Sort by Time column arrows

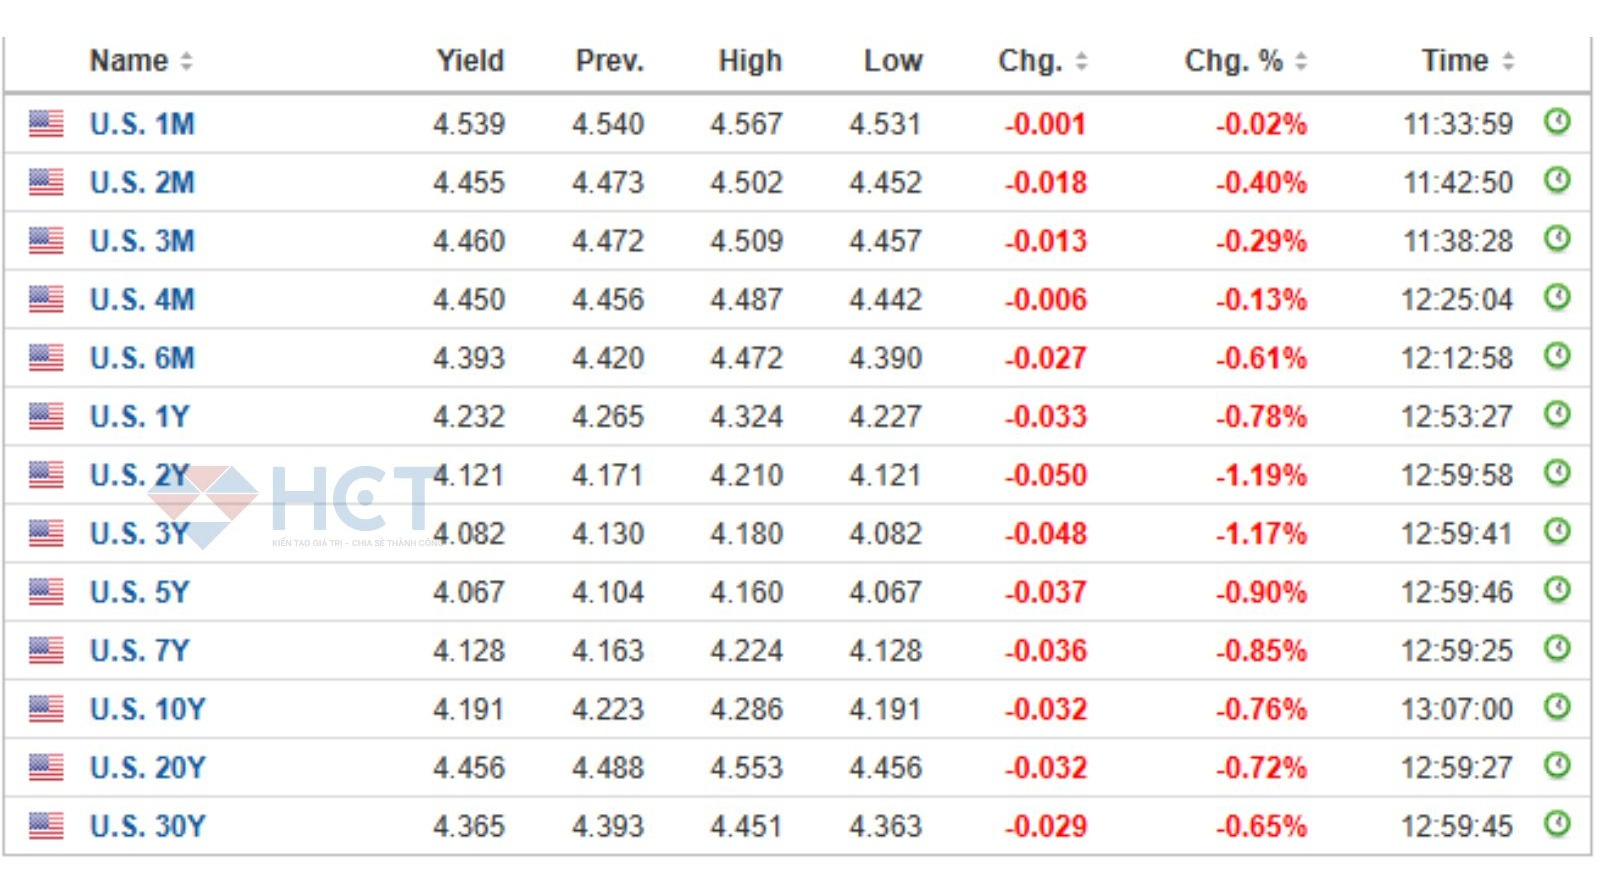coord(1508,62)
